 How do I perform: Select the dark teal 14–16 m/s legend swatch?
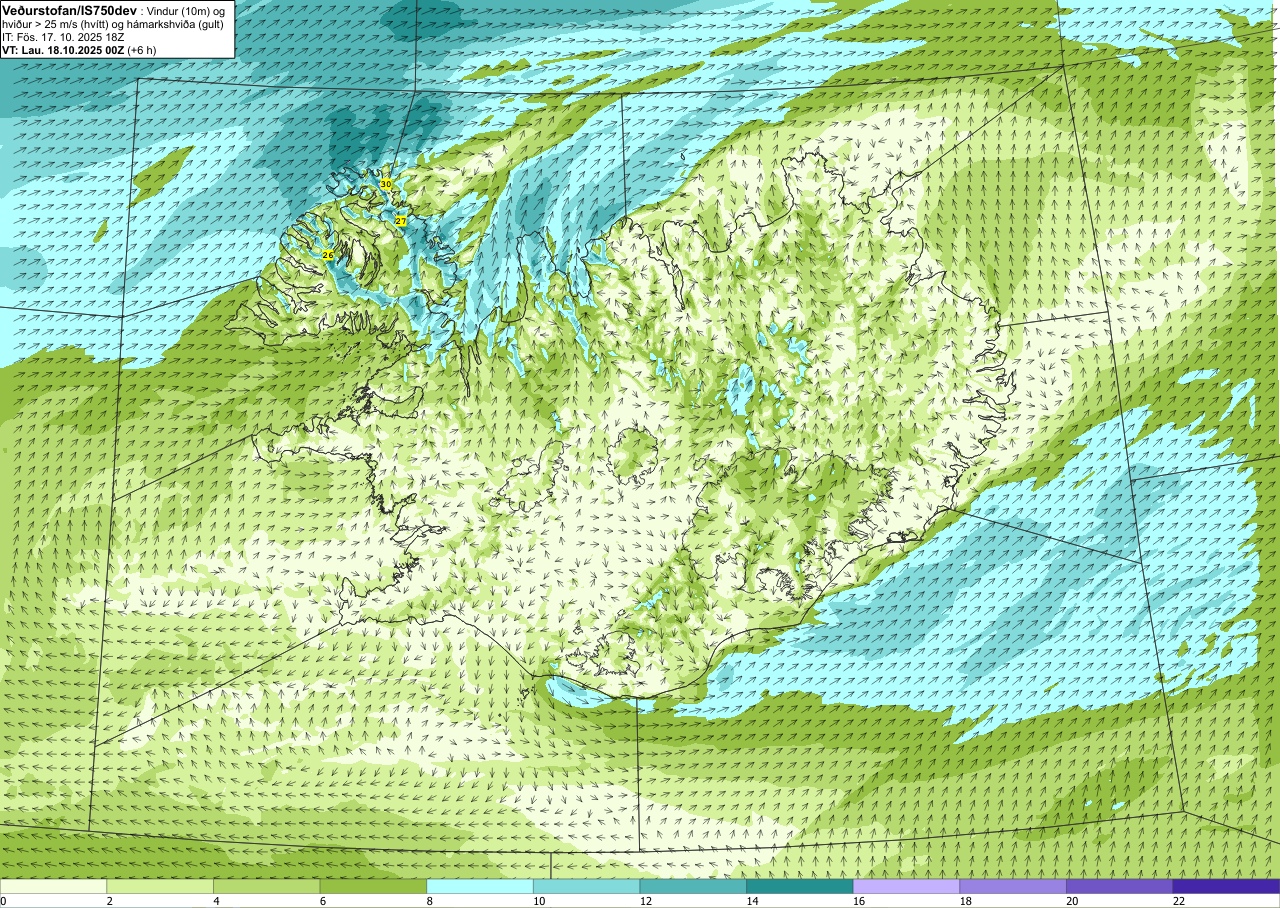(x=800, y=886)
